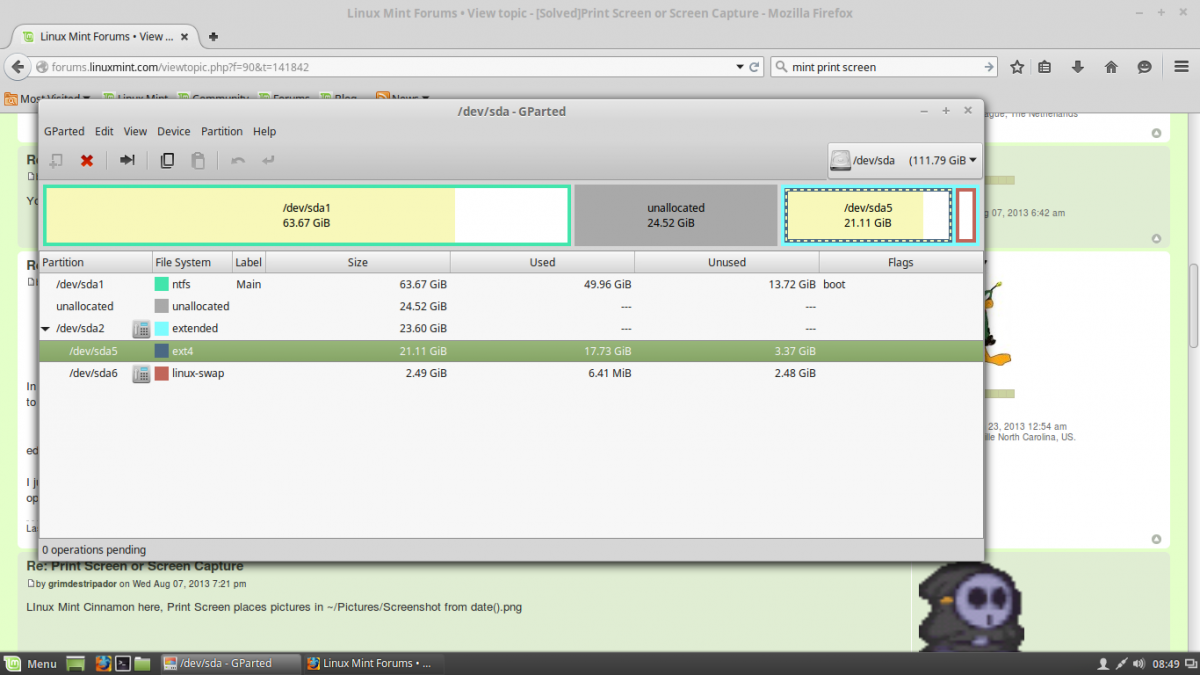Click the New partition toolbar icon in GParted

57,160
